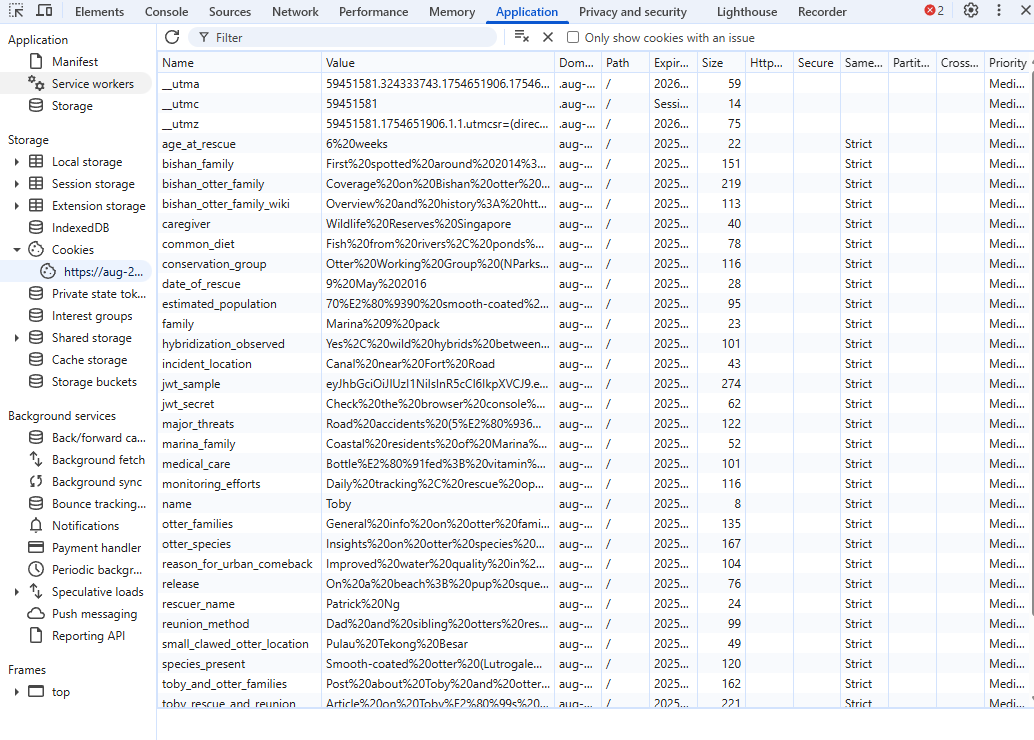
Task: Click the red error count badge
Action: point(934,11)
